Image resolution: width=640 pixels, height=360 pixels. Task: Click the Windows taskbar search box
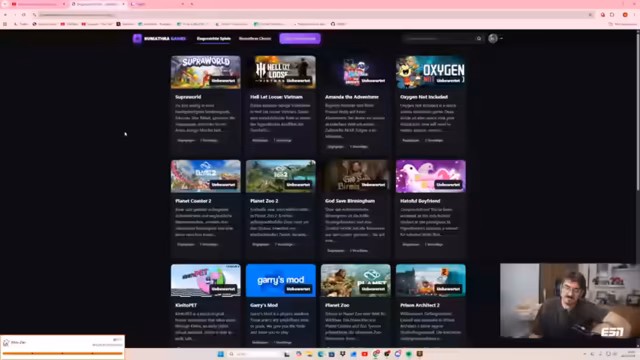tap(254, 354)
